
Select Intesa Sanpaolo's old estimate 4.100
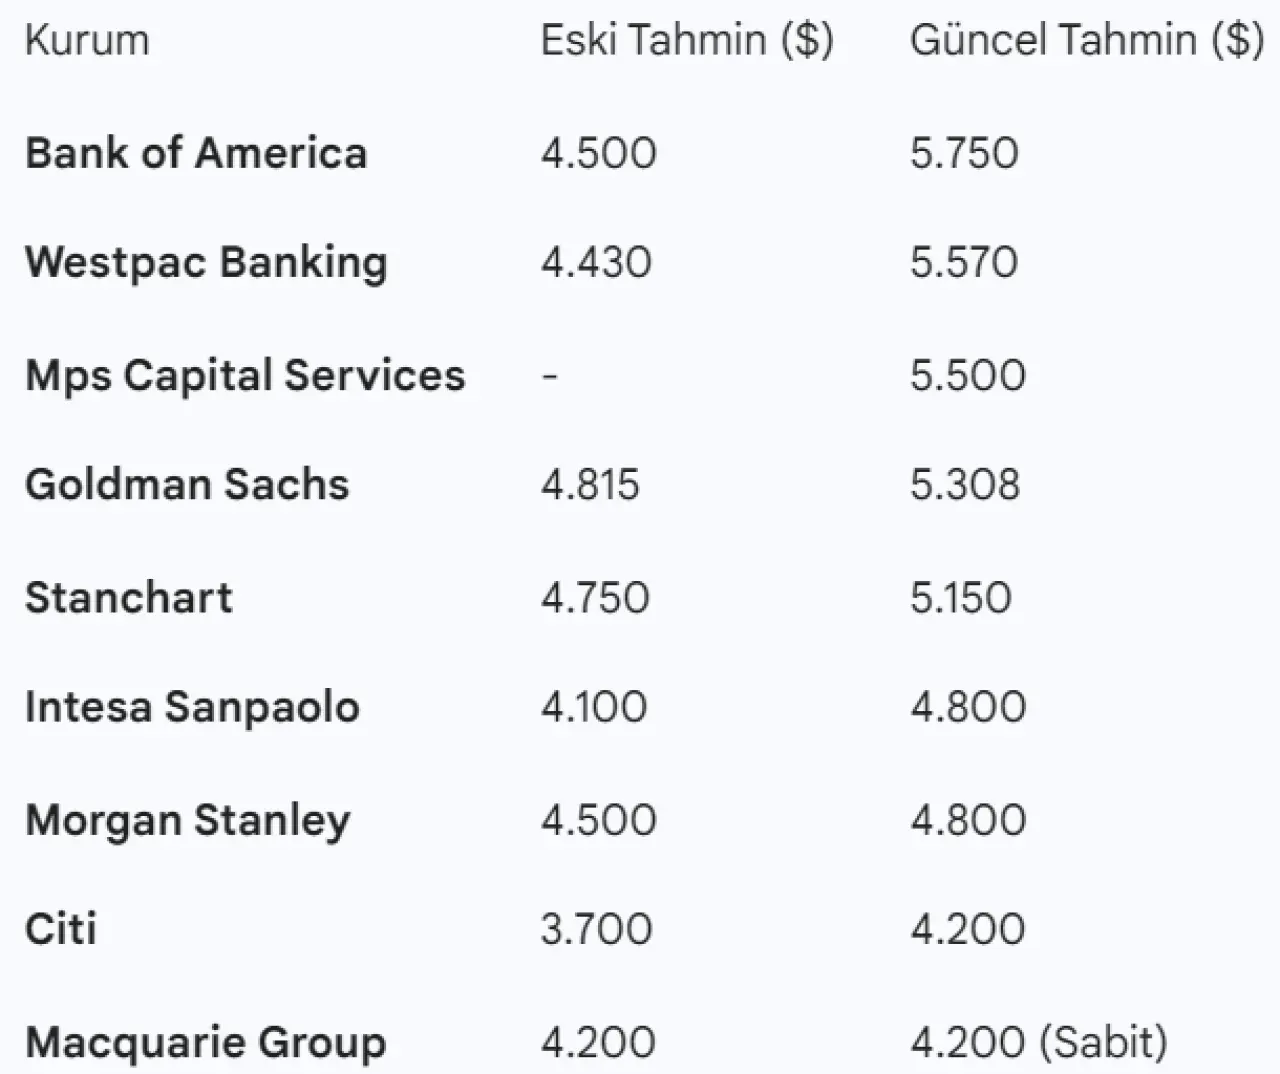[594, 707]
